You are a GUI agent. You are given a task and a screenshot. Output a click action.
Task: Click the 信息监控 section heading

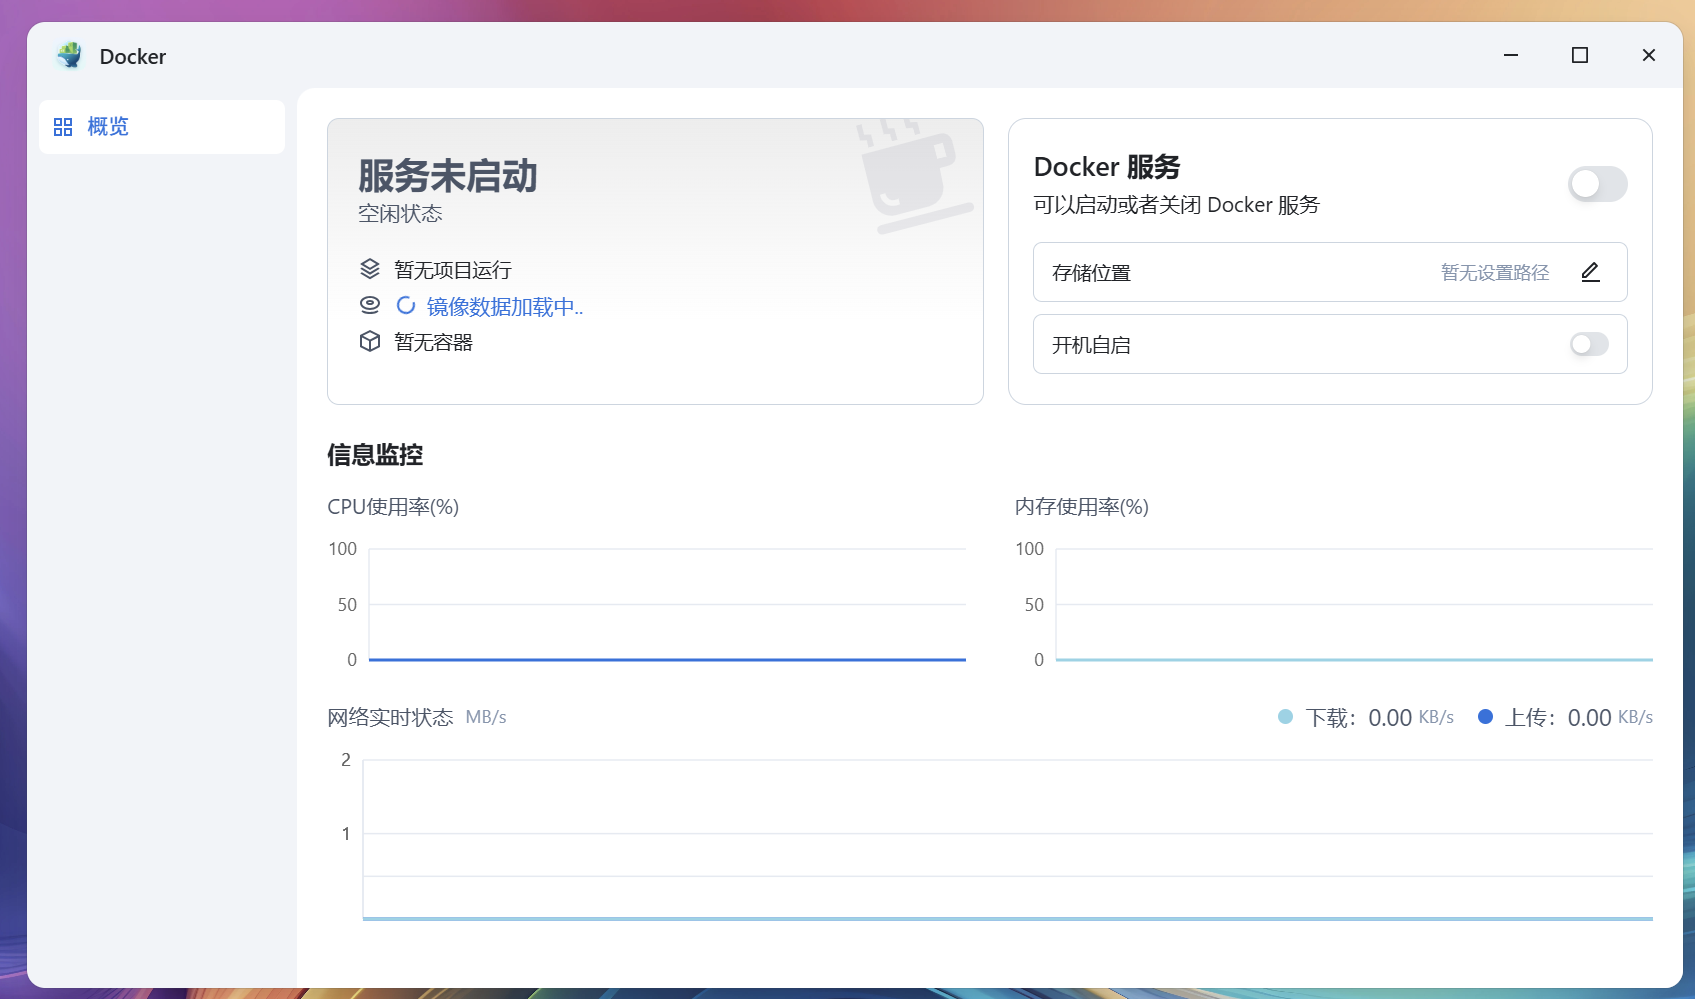(x=375, y=455)
